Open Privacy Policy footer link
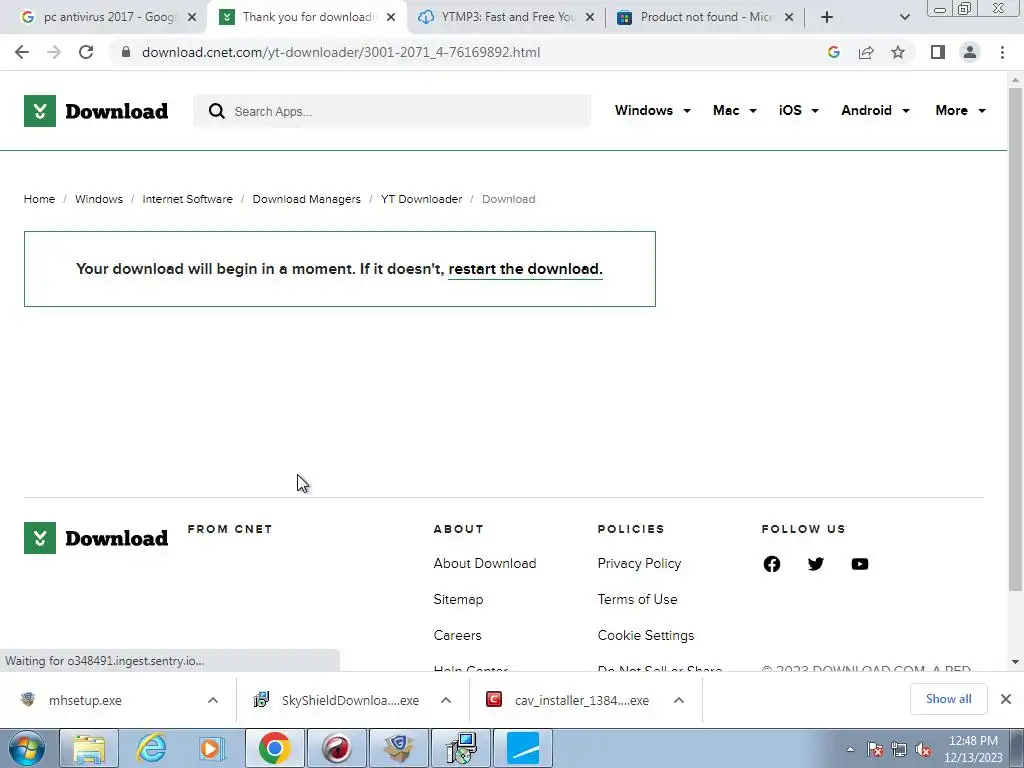Image resolution: width=1024 pixels, height=768 pixels. click(639, 563)
